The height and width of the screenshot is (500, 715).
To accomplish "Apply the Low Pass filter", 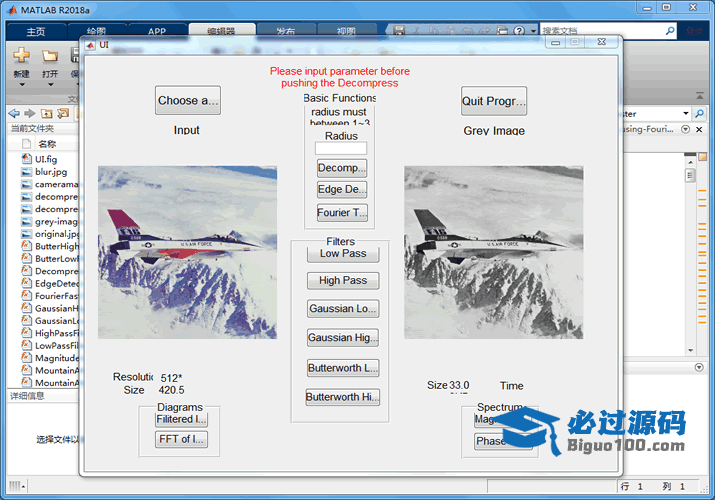I will (x=343, y=253).
